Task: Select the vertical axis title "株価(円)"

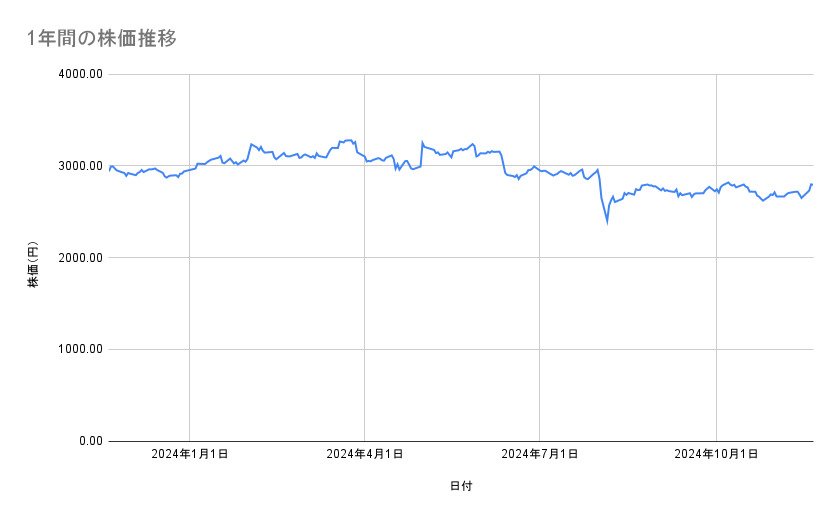Action: click(x=33, y=258)
